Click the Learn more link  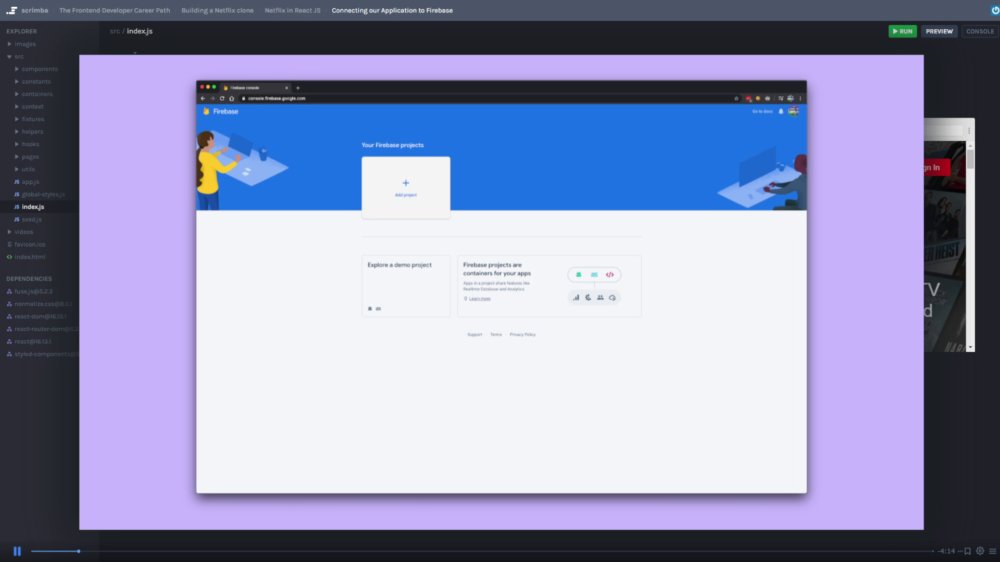click(x=480, y=299)
